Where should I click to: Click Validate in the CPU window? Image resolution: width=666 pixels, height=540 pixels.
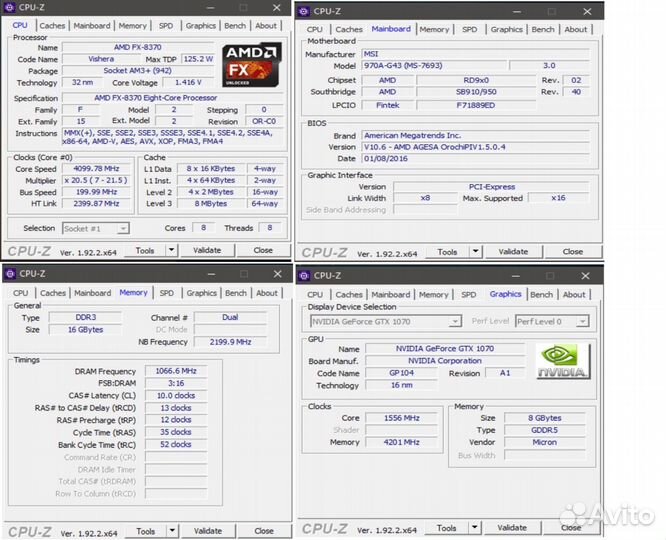pos(207,250)
